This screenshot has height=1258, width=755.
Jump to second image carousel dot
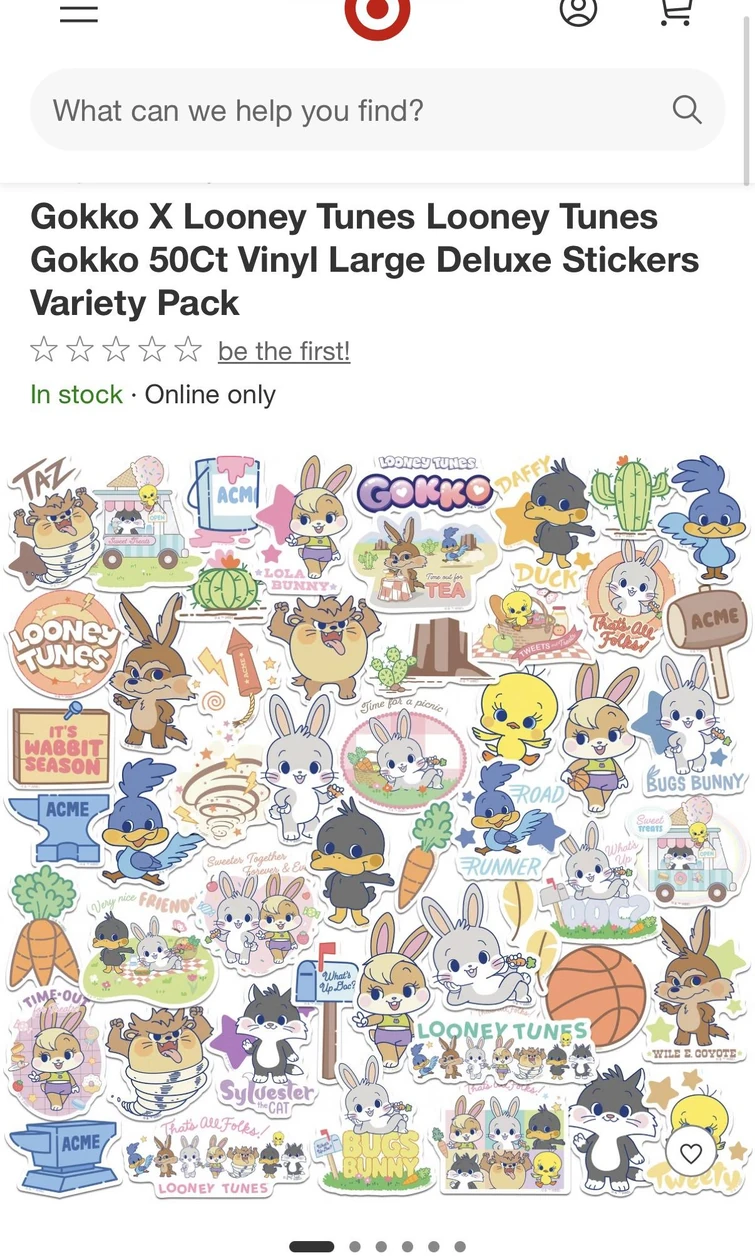(x=355, y=1246)
